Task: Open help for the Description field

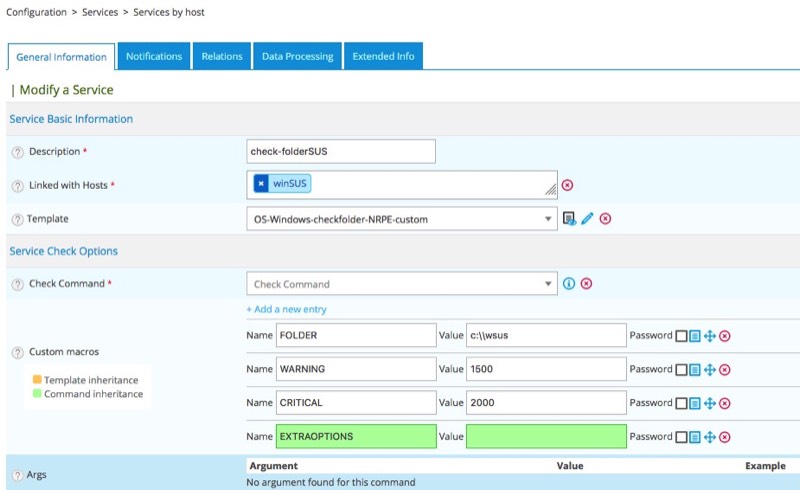Action: [x=17, y=152]
